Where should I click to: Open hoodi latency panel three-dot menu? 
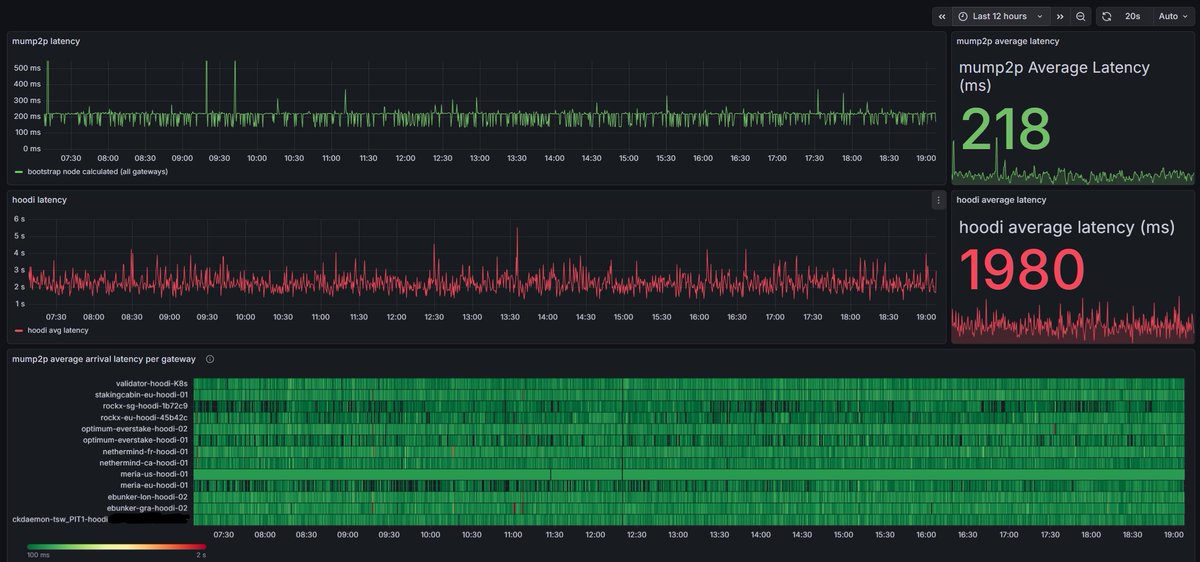938,200
